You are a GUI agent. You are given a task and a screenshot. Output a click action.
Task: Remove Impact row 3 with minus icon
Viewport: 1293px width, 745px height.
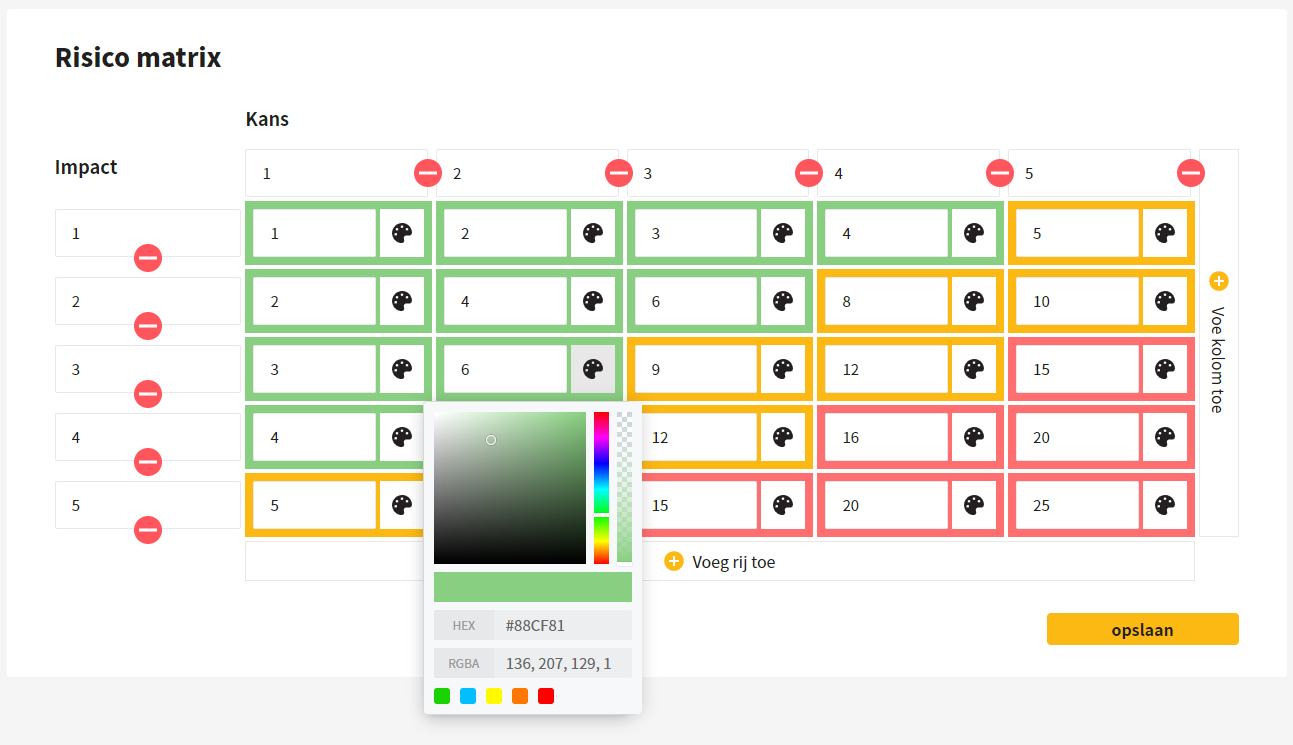click(x=148, y=394)
